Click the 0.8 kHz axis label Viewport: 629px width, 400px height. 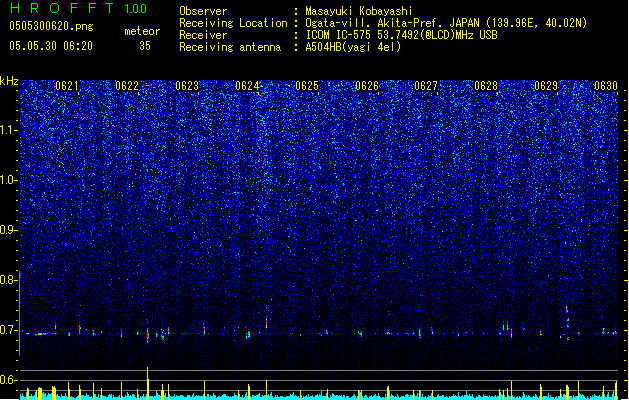pos(9,280)
